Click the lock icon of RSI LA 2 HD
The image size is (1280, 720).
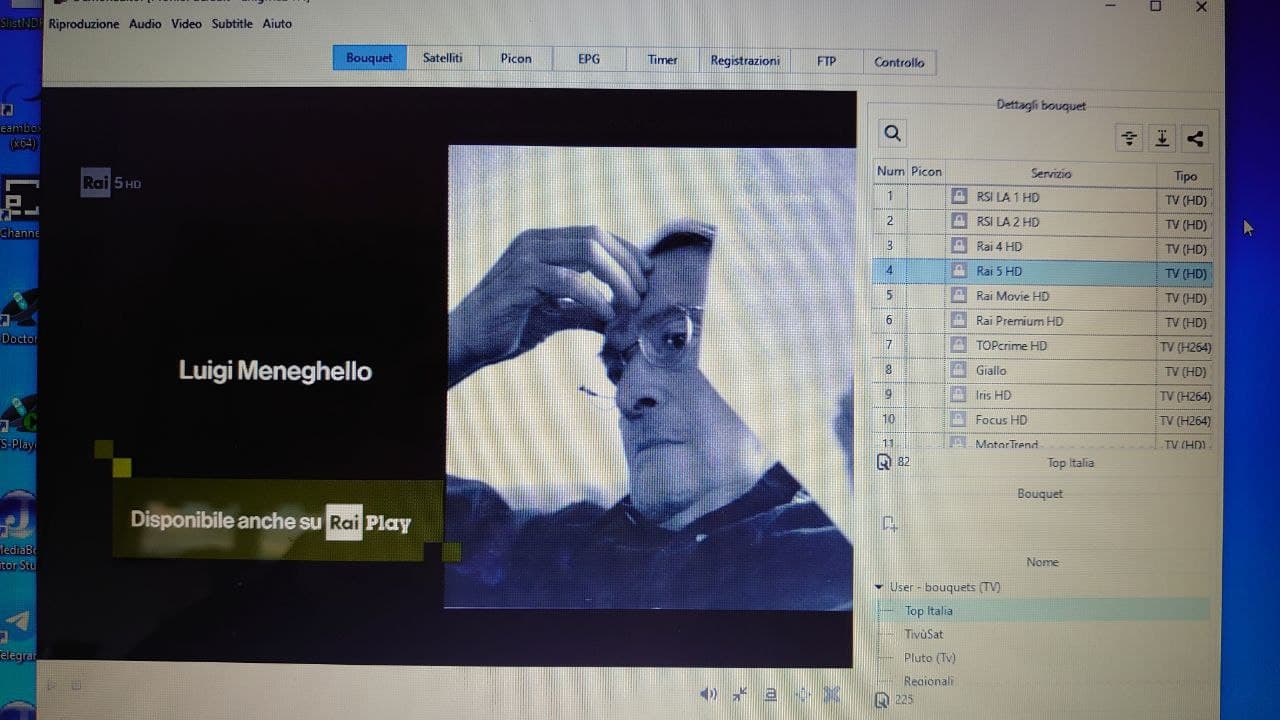(x=958, y=222)
